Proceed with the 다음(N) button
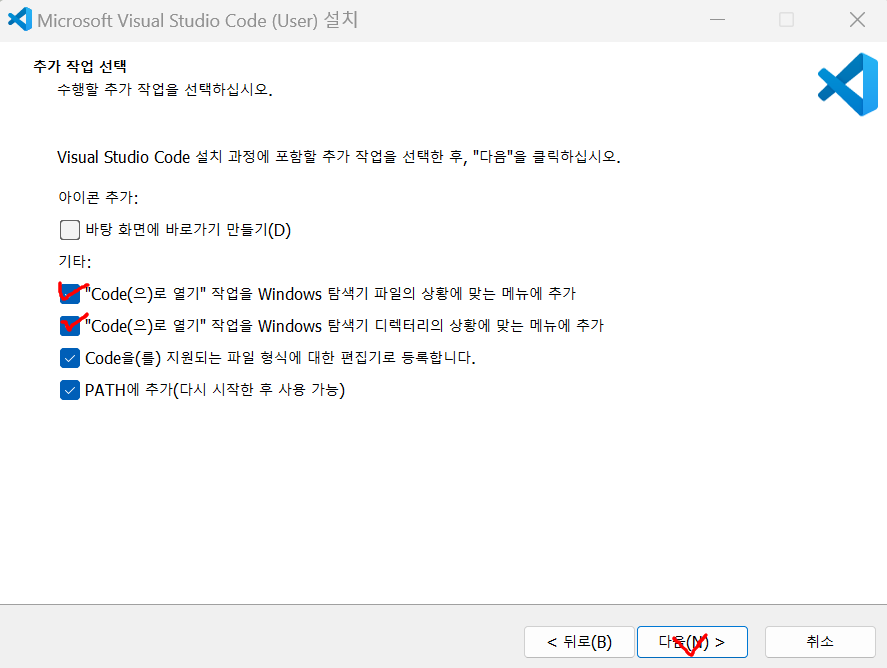 click(x=692, y=642)
